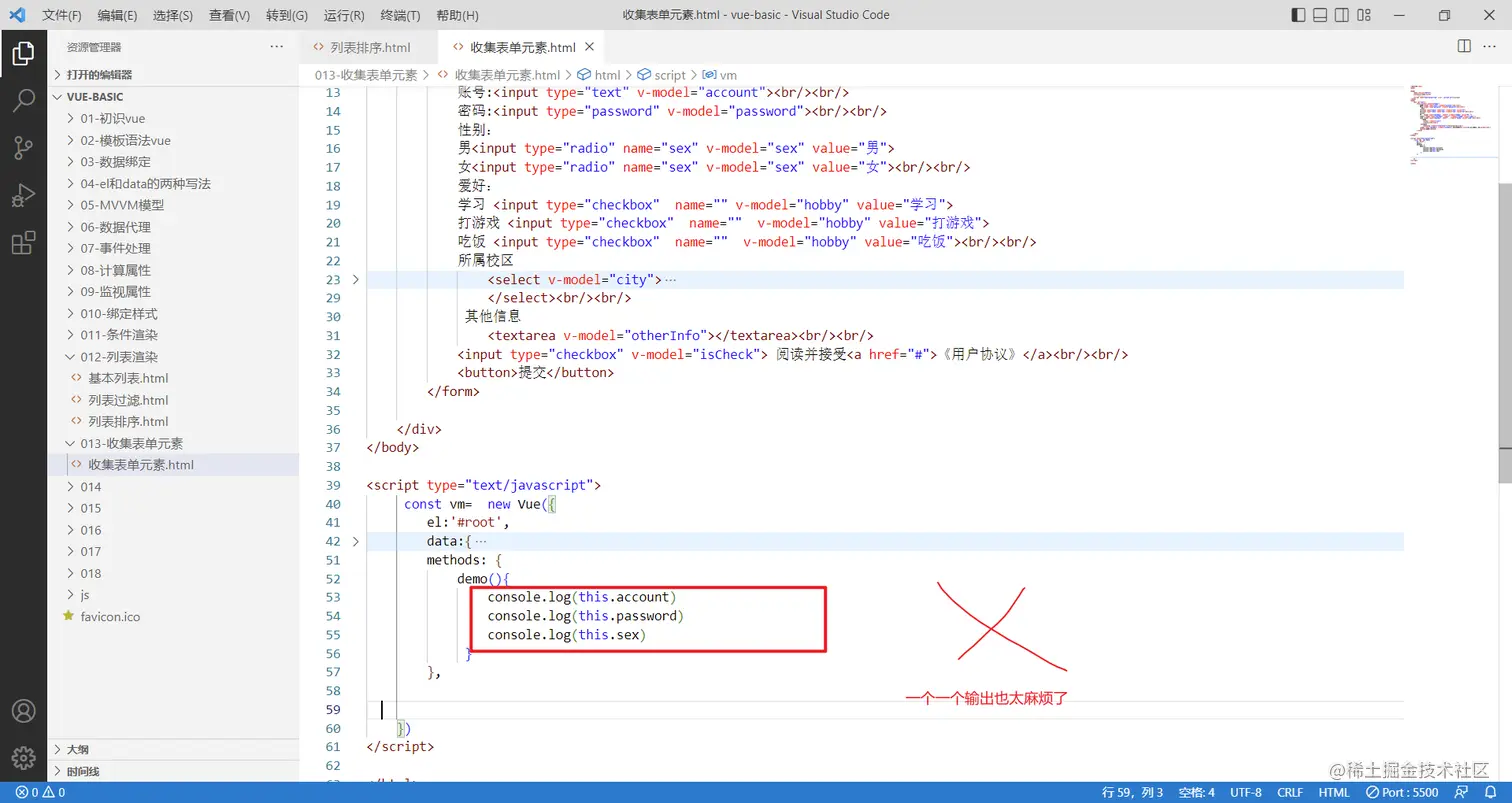Click breadcrumb html element
Image resolution: width=1512 pixels, height=803 pixels.
coord(599,75)
